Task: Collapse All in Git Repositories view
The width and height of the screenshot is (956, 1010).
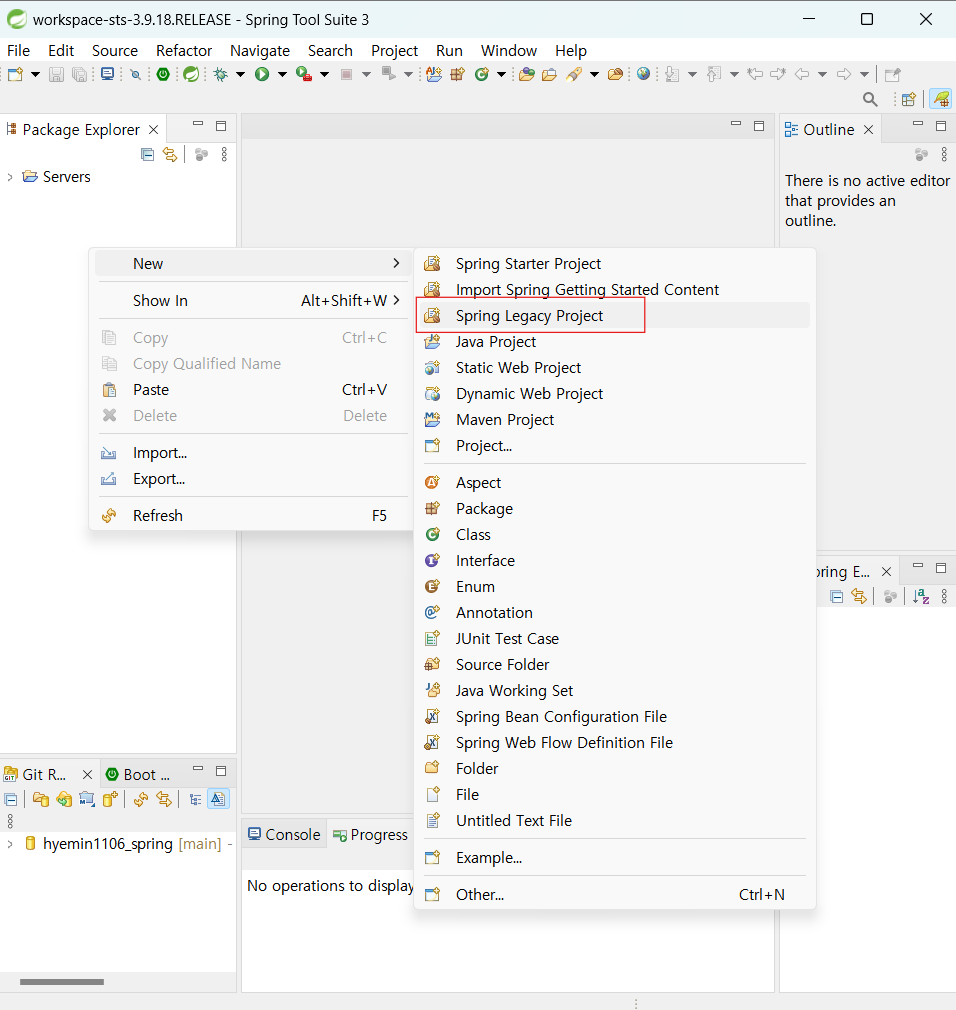Action: (x=11, y=799)
